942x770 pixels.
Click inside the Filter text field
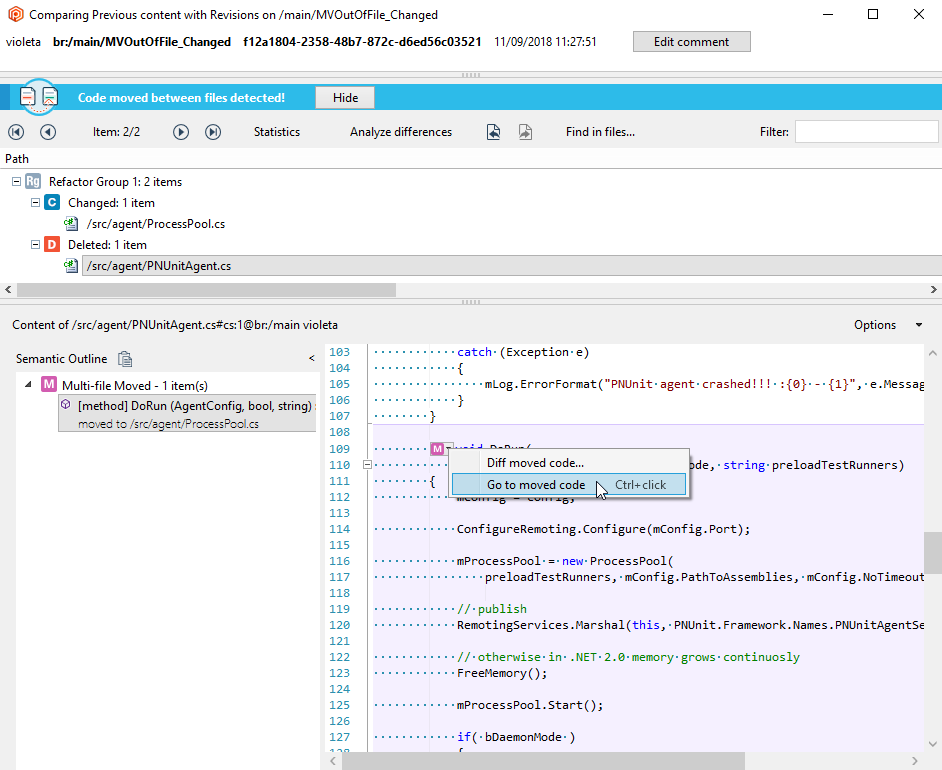(x=866, y=130)
